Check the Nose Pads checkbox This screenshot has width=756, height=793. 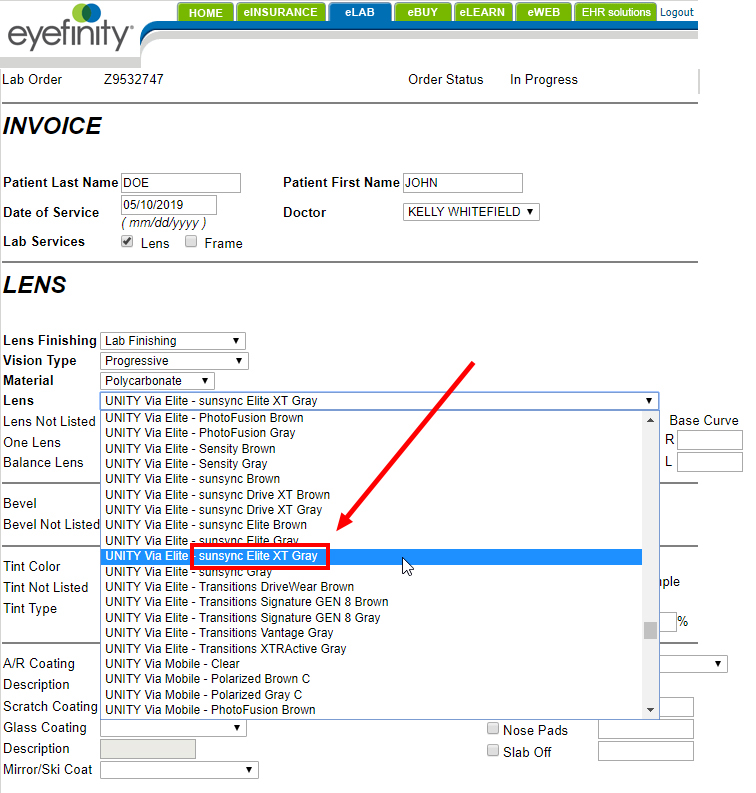493,730
